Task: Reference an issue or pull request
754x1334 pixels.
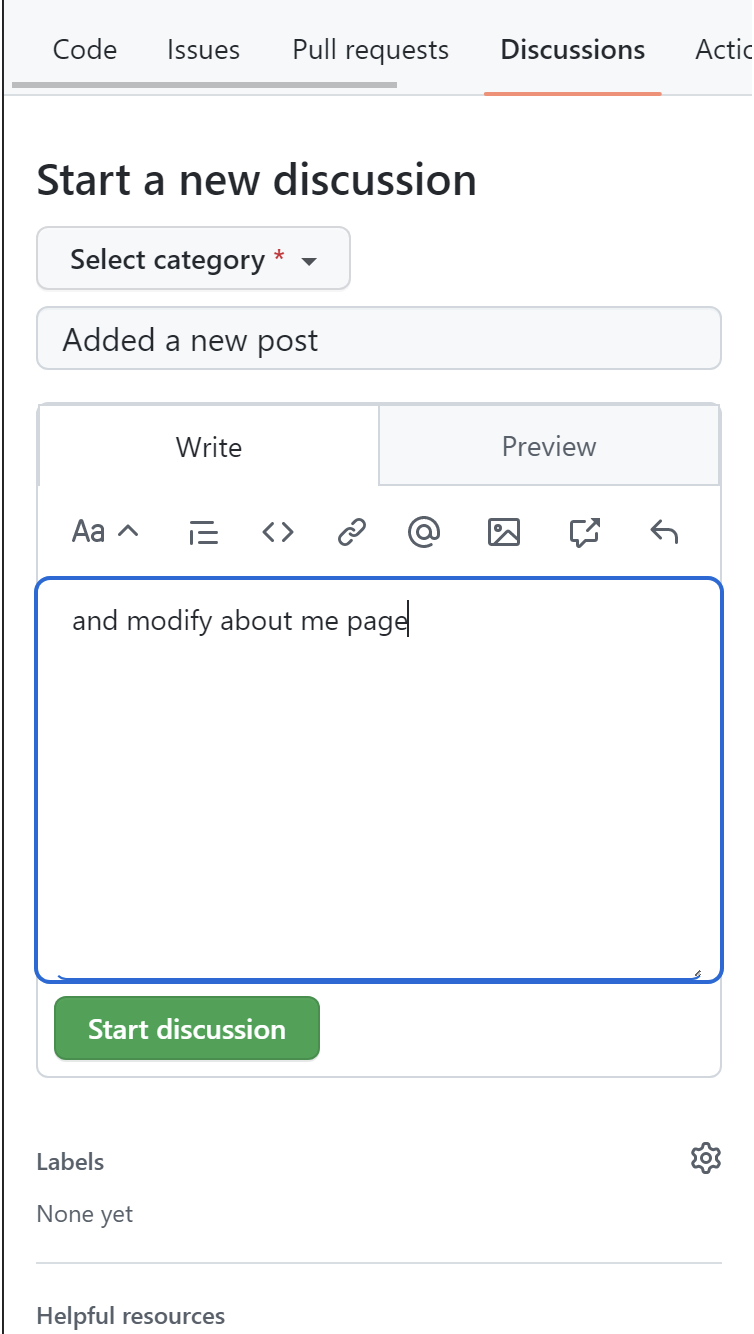Action: [x=583, y=531]
